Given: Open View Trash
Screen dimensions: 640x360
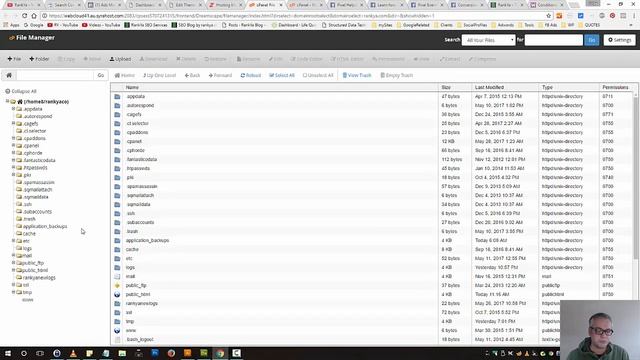Looking at the screenshot, I should pyautogui.click(x=357, y=75).
